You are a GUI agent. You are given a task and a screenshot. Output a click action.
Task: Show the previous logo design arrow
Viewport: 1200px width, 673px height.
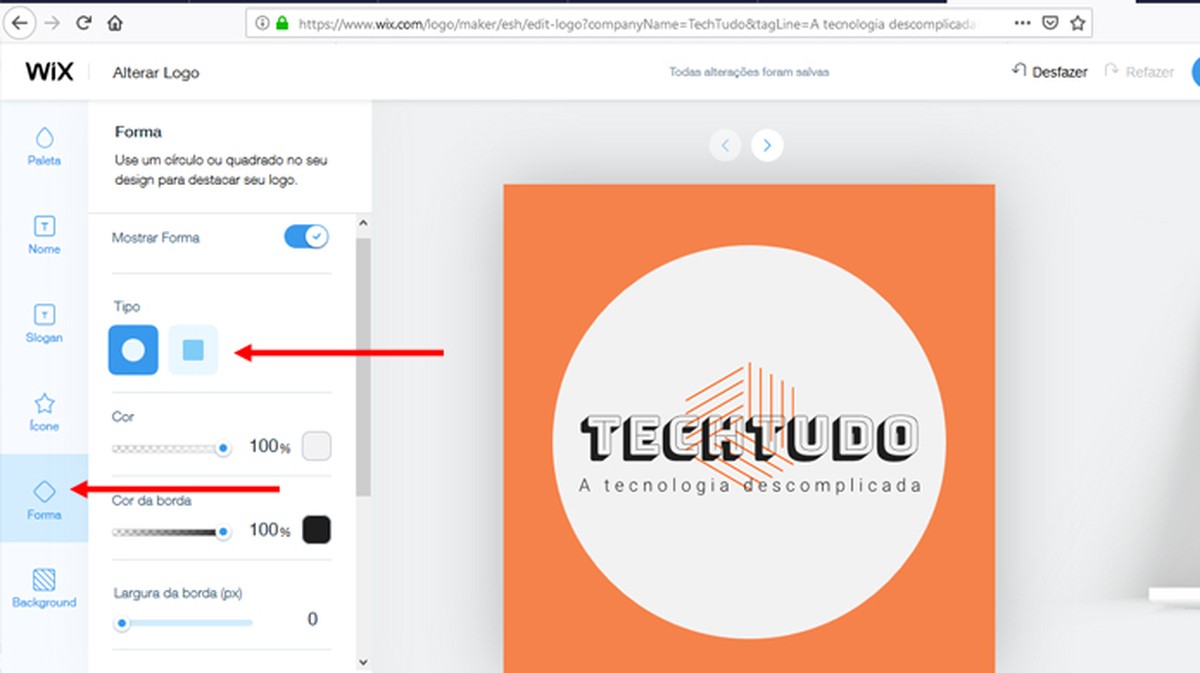[x=725, y=145]
